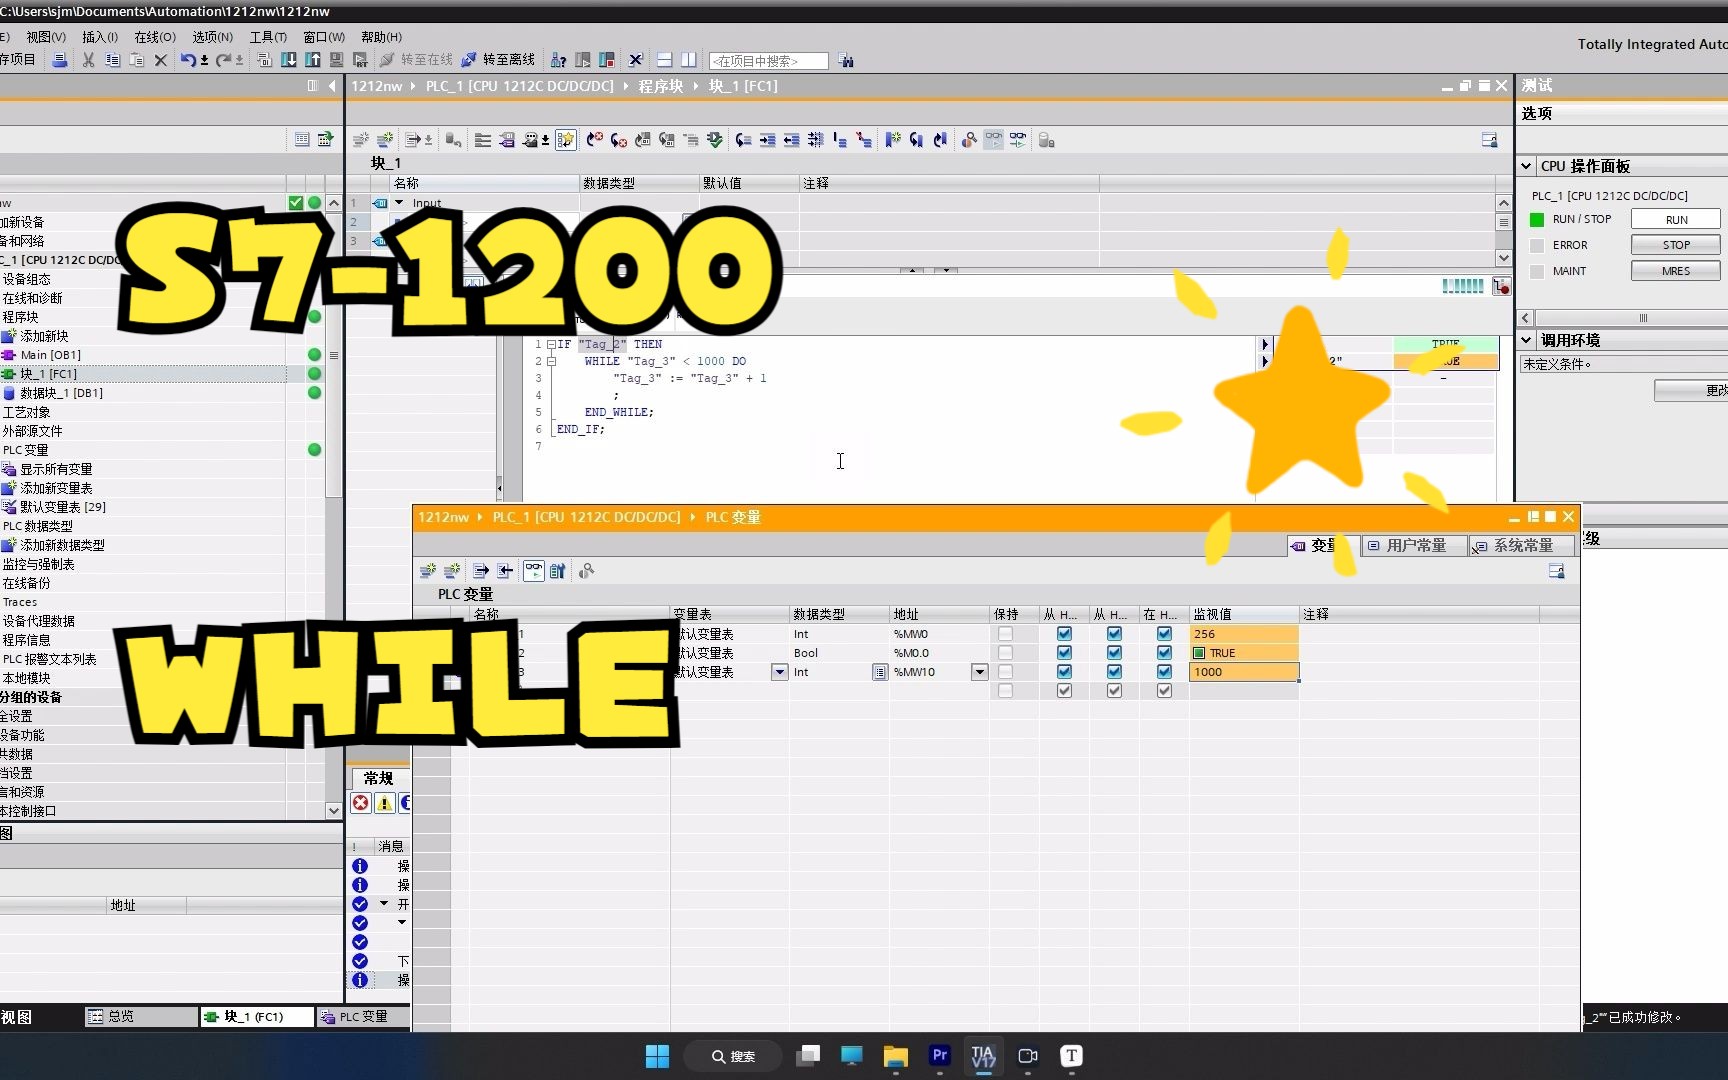Click the green TRUE indicator in monitor column
The height and width of the screenshot is (1080, 1728).
[x=1445, y=343]
